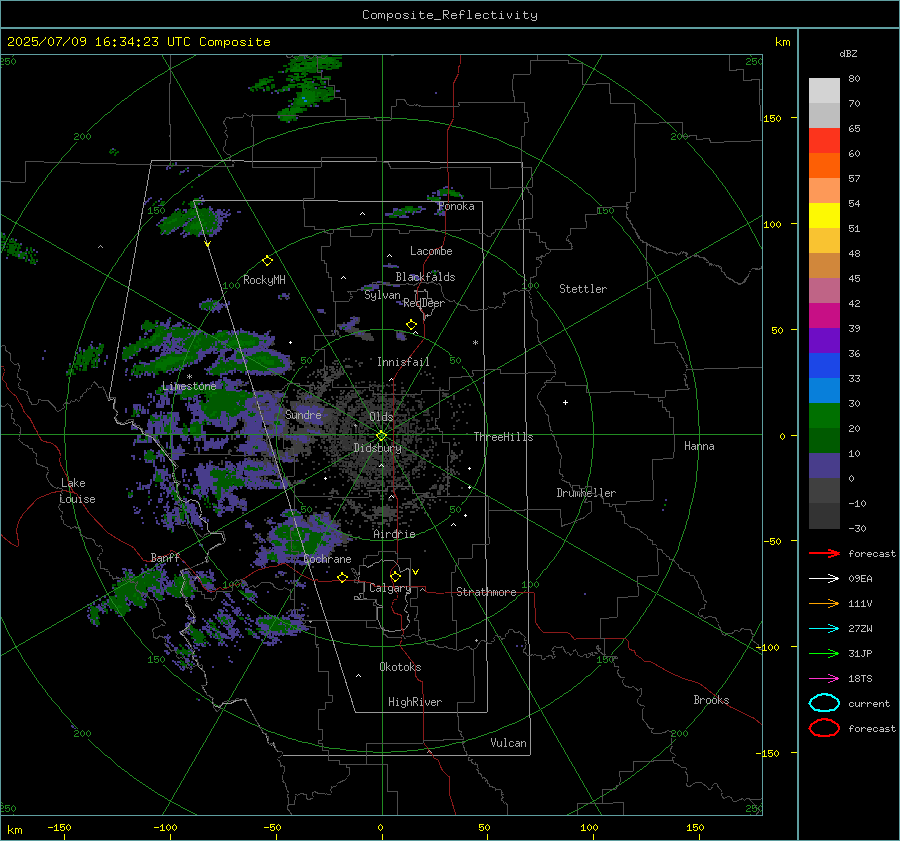900x841 pixels.
Task: Pick the royal blue 36 dBZ swatch
Action: pyautogui.click(x=824, y=366)
